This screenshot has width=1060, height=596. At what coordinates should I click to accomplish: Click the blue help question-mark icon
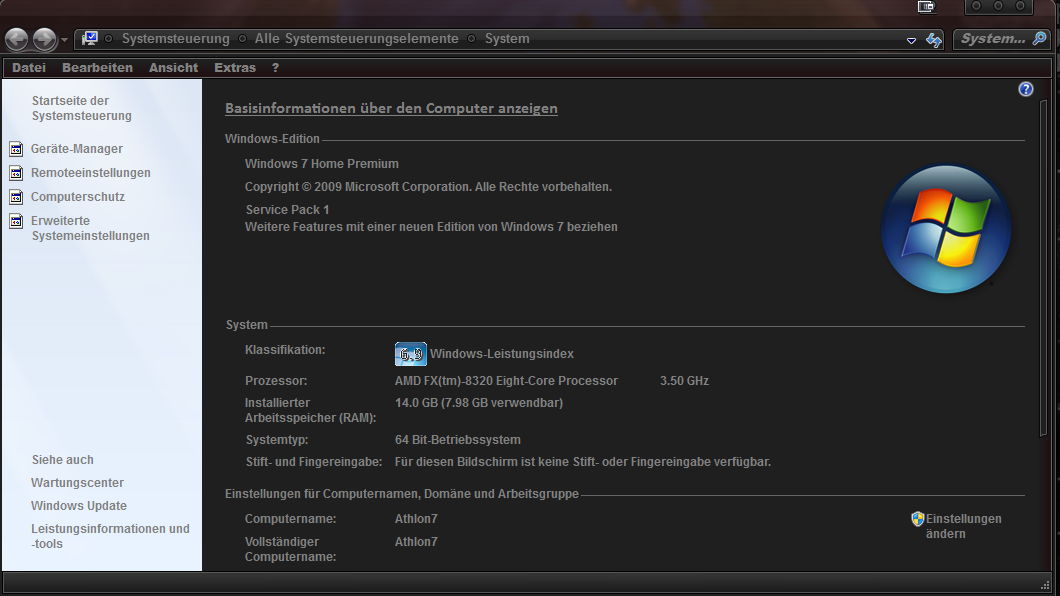tap(1026, 89)
